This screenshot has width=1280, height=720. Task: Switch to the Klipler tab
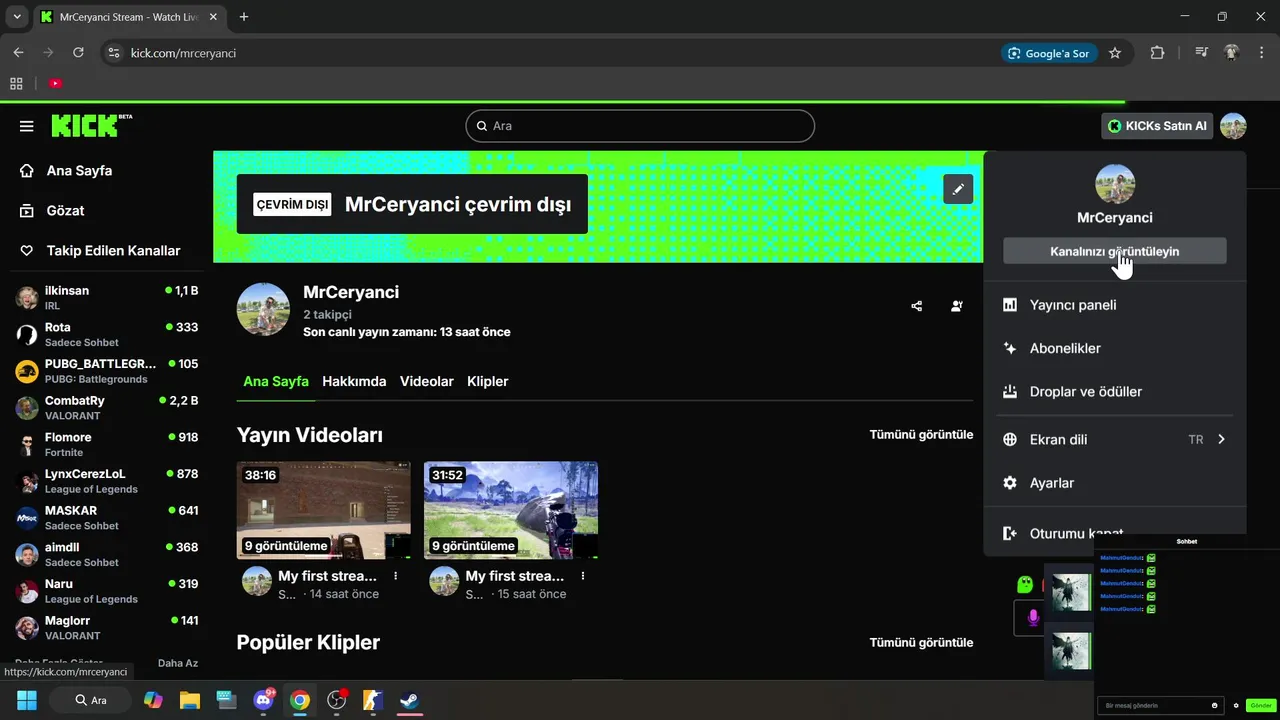pyautogui.click(x=488, y=381)
